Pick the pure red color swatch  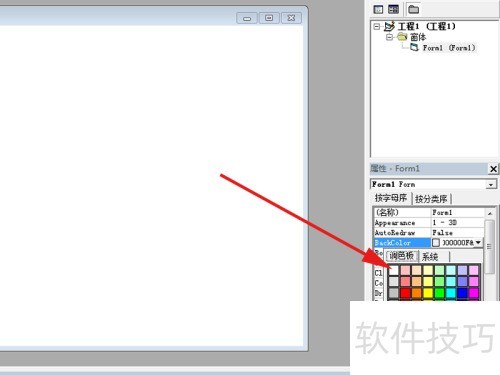point(405,293)
